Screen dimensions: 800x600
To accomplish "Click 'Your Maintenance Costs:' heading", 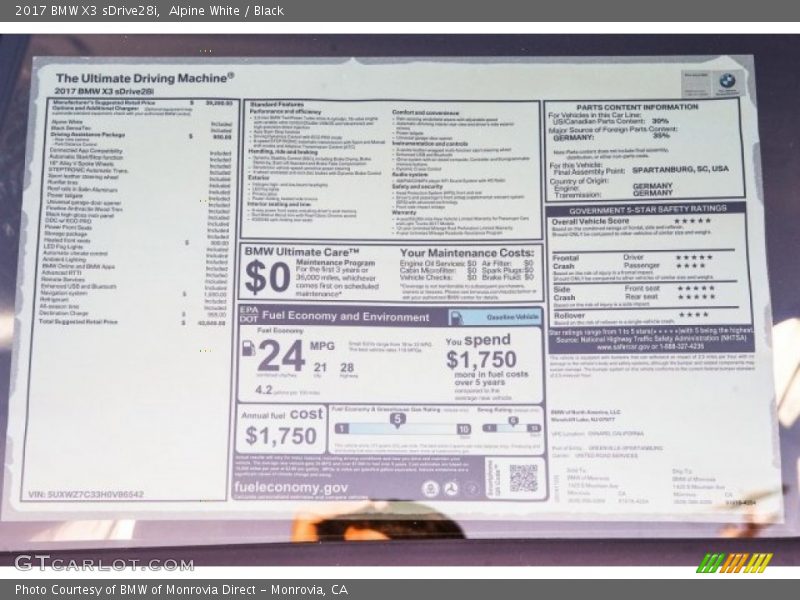I will click(467, 253).
